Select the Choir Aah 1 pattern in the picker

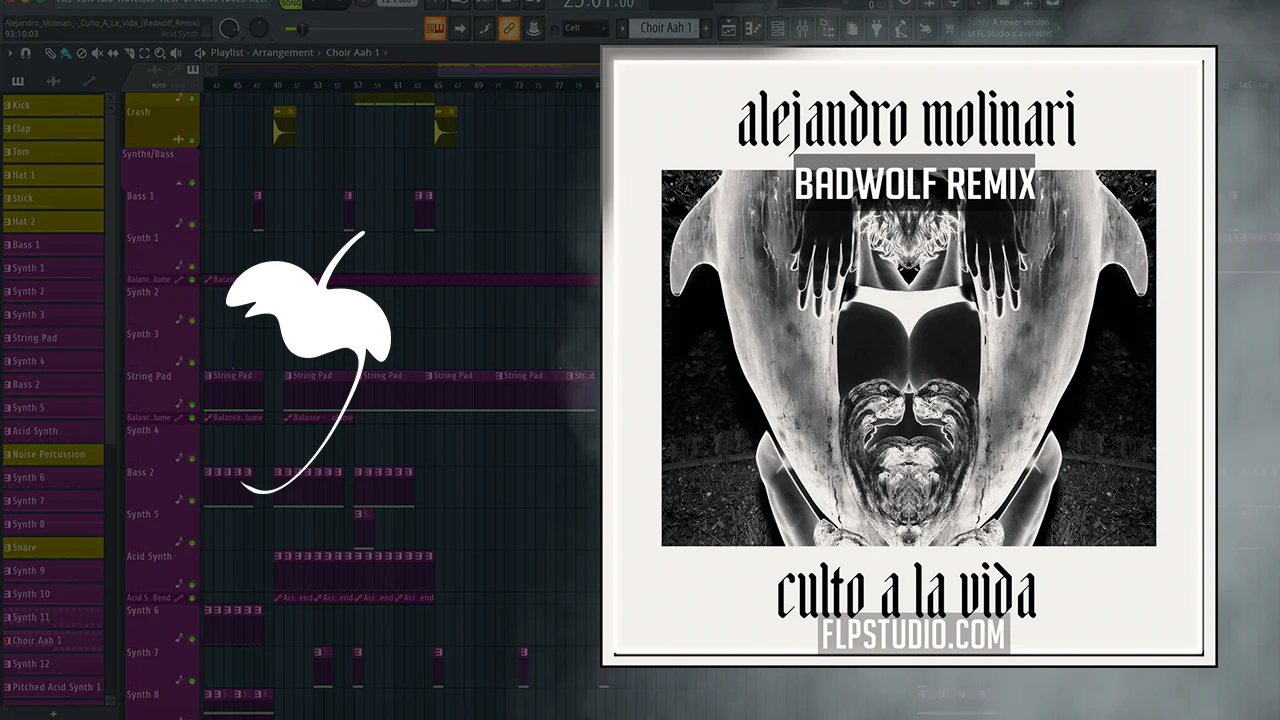(53, 641)
